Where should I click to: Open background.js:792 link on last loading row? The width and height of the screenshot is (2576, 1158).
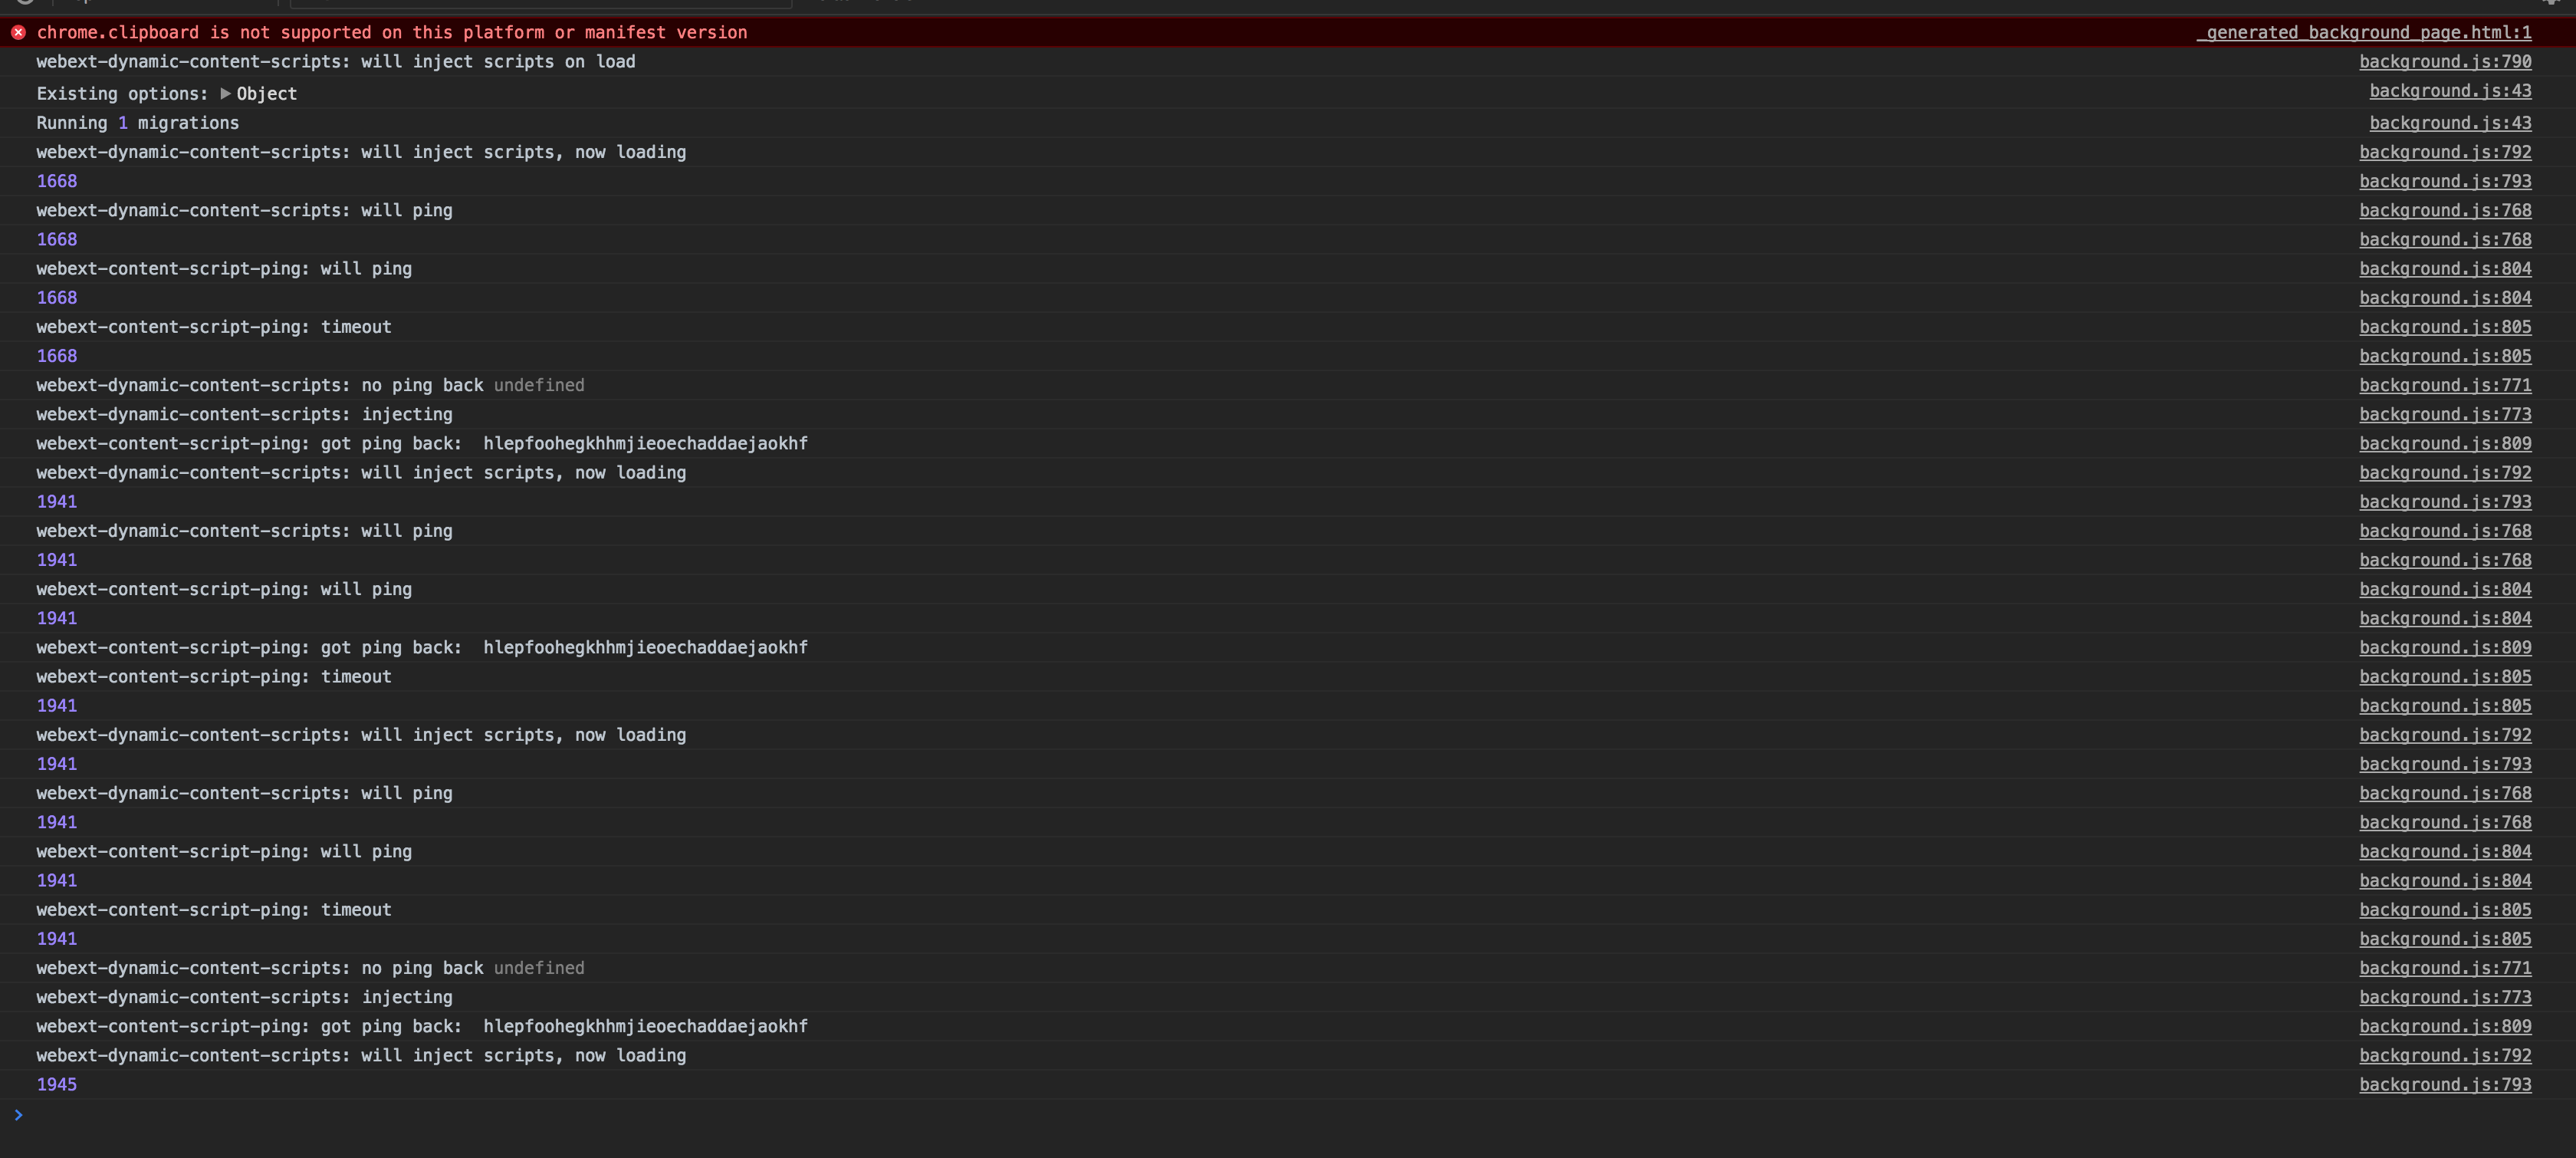pyautogui.click(x=2445, y=1056)
